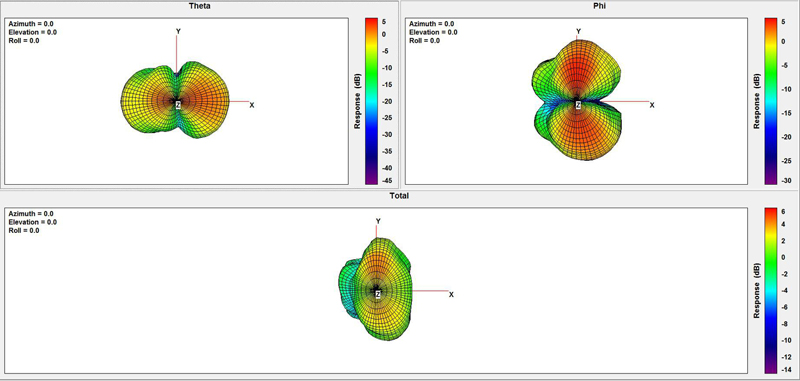Click the Z axis marker in Theta plot
Image resolution: width=800 pixels, height=381 pixels.
click(x=178, y=105)
